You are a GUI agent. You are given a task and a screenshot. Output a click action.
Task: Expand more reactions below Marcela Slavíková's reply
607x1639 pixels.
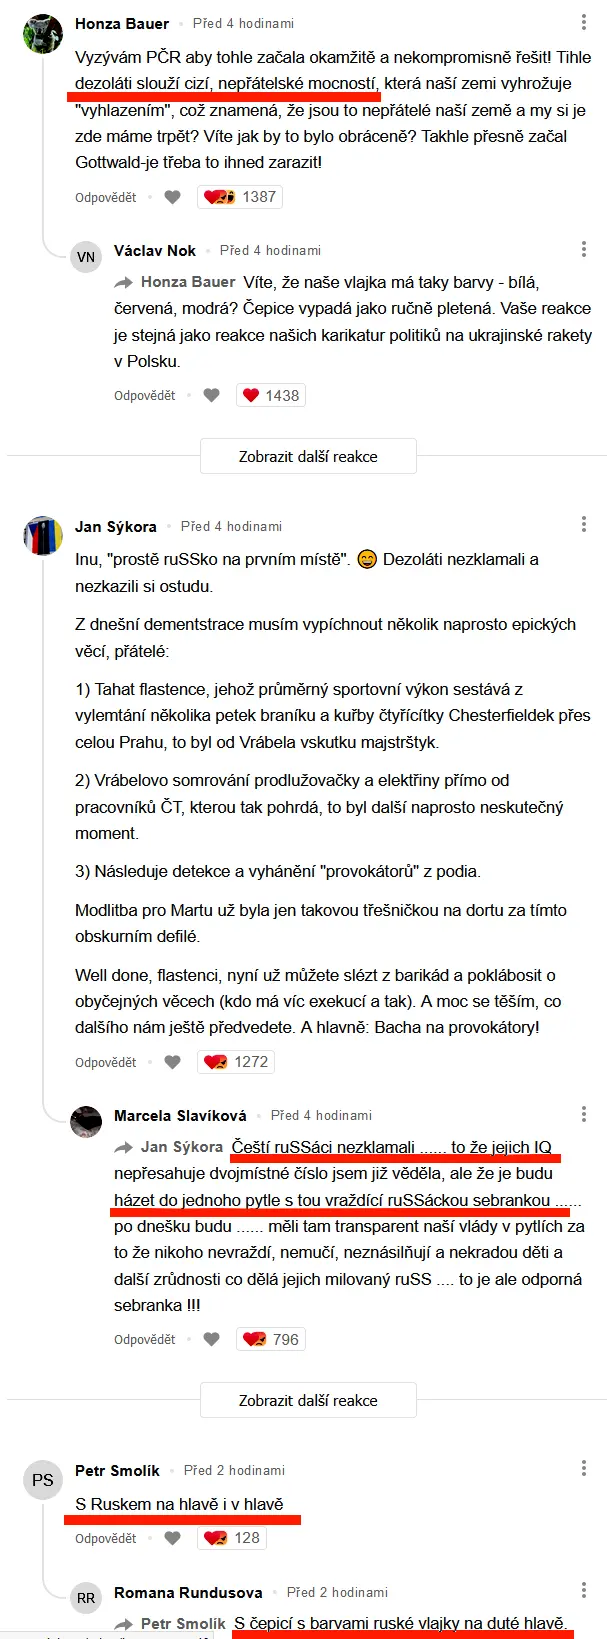click(308, 1400)
